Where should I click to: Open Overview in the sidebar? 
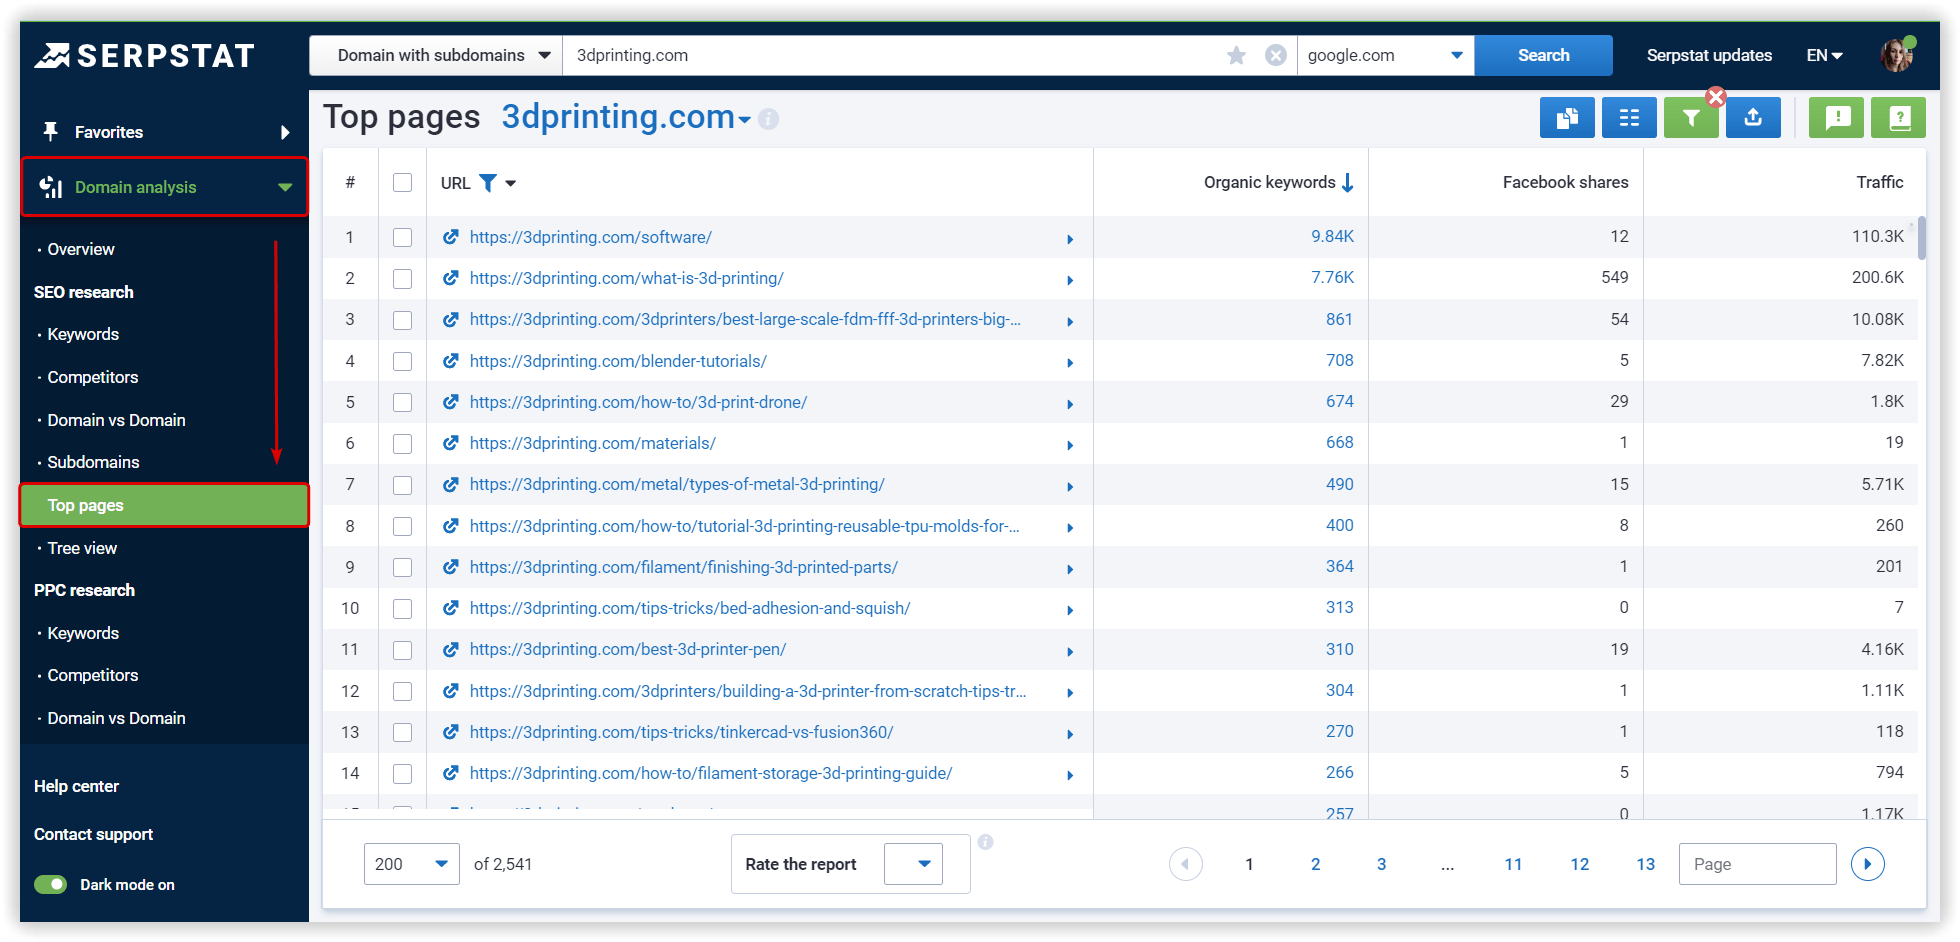pos(81,249)
